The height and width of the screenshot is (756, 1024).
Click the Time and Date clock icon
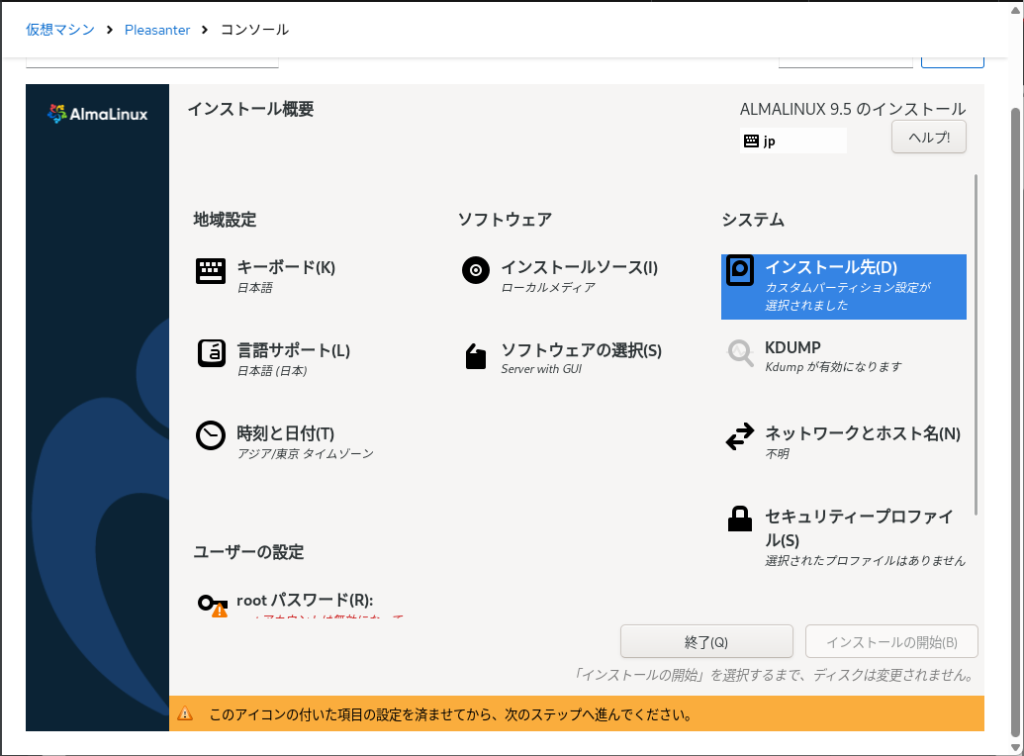click(x=210, y=436)
